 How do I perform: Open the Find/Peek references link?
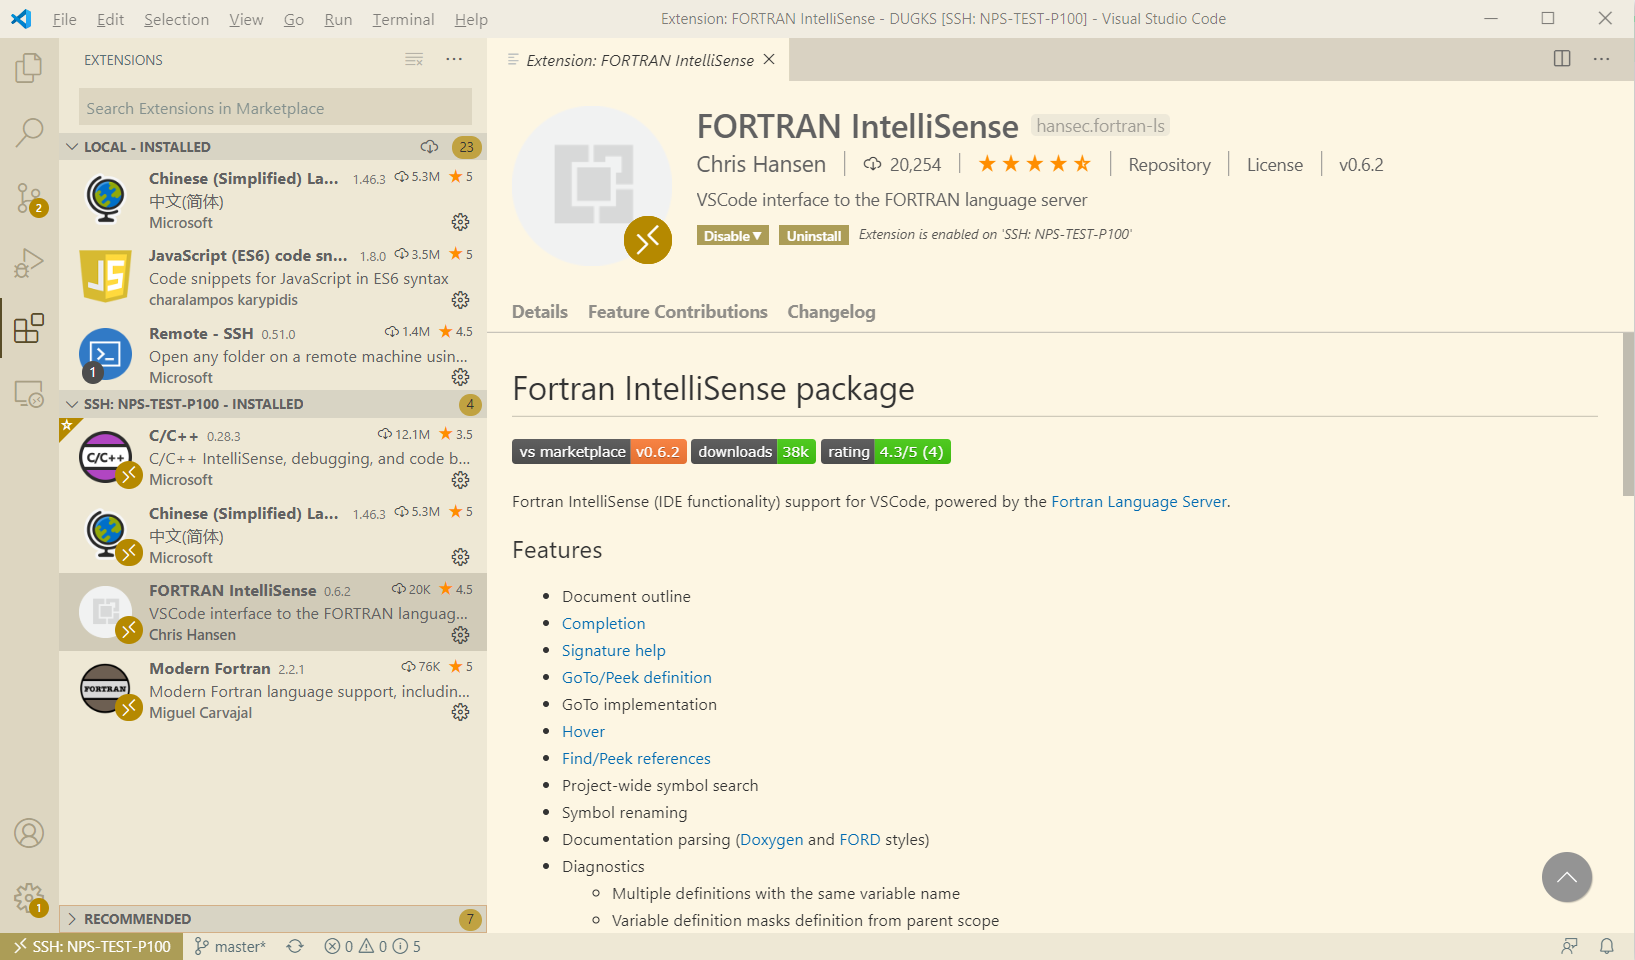pos(636,759)
